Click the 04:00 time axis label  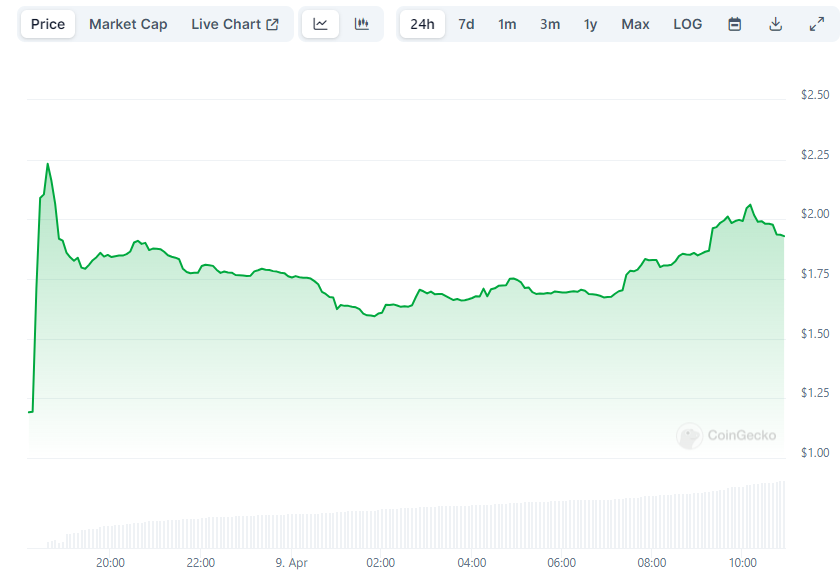472,563
